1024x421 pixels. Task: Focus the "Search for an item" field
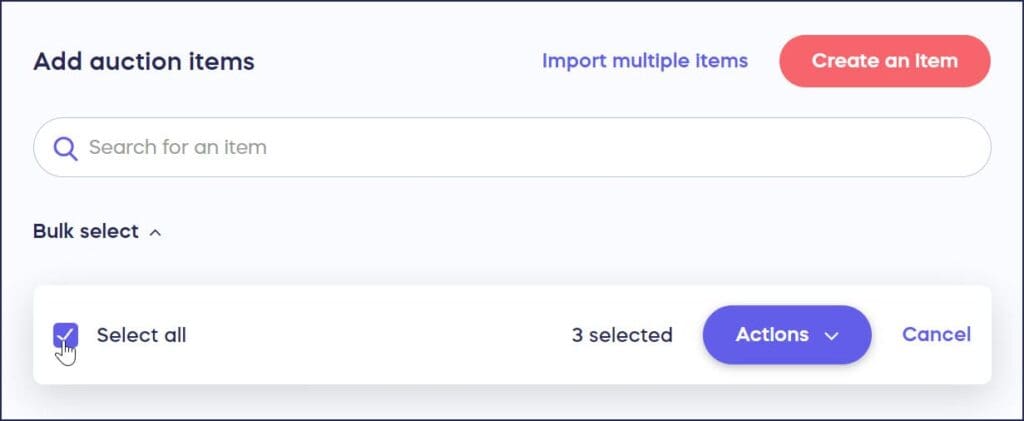[x=500, y=148]
